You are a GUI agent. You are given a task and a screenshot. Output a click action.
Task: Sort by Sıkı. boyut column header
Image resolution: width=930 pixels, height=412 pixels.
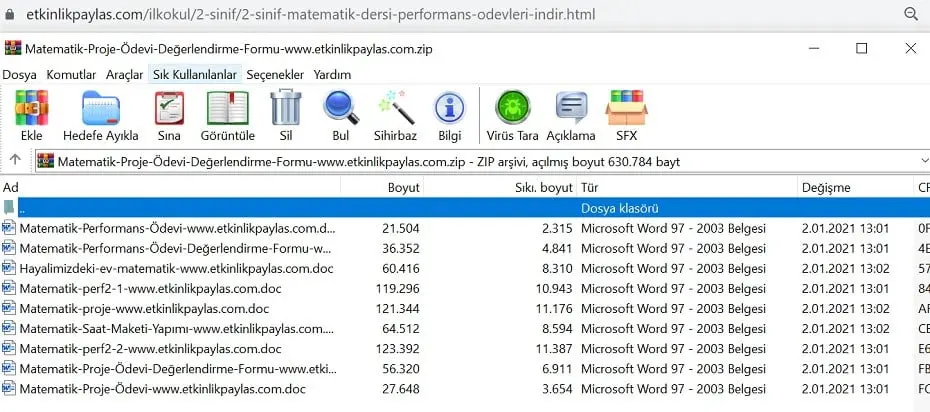[x=500, y=187]
